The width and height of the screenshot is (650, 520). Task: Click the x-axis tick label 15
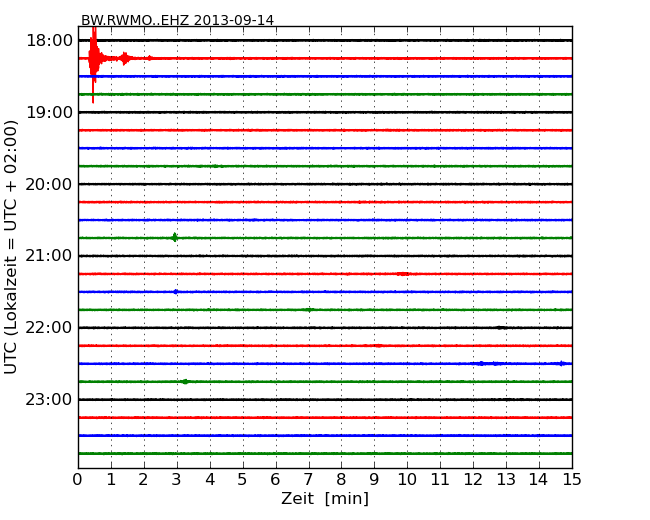(572, 480)
